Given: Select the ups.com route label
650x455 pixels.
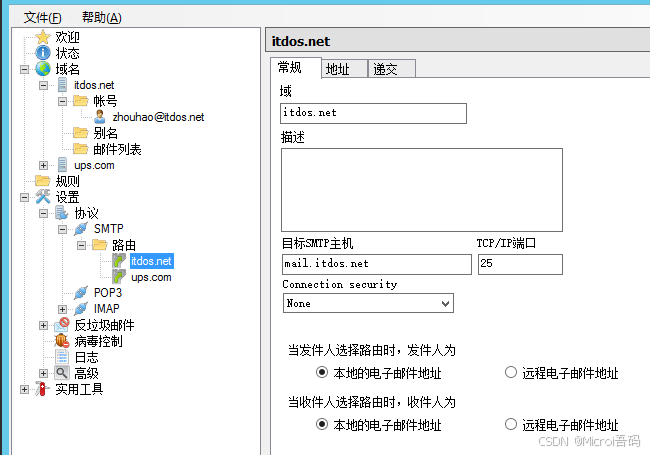Looking at the screenshot, I should [x=151, y=277].
